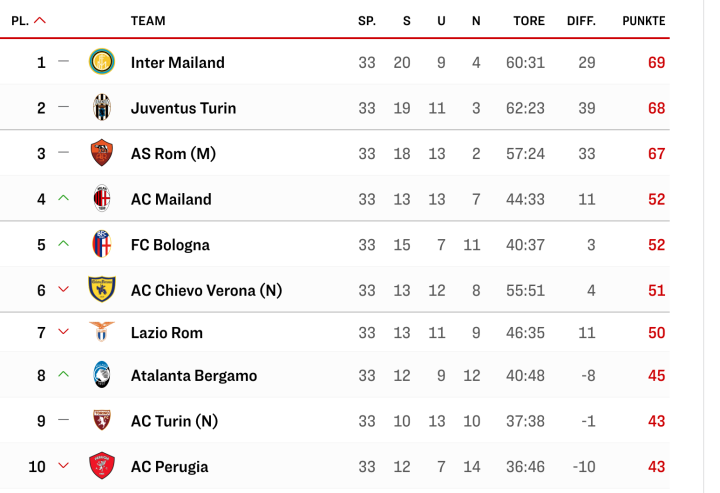
Task: Click the AC Mailand club crest
Action: pos(102,199)
